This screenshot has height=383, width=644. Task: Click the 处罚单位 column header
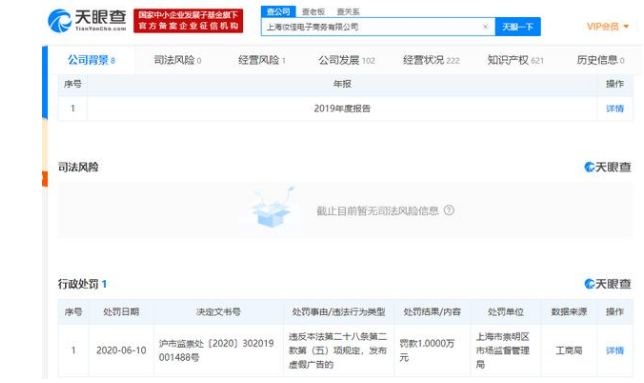tap(506, 312)
